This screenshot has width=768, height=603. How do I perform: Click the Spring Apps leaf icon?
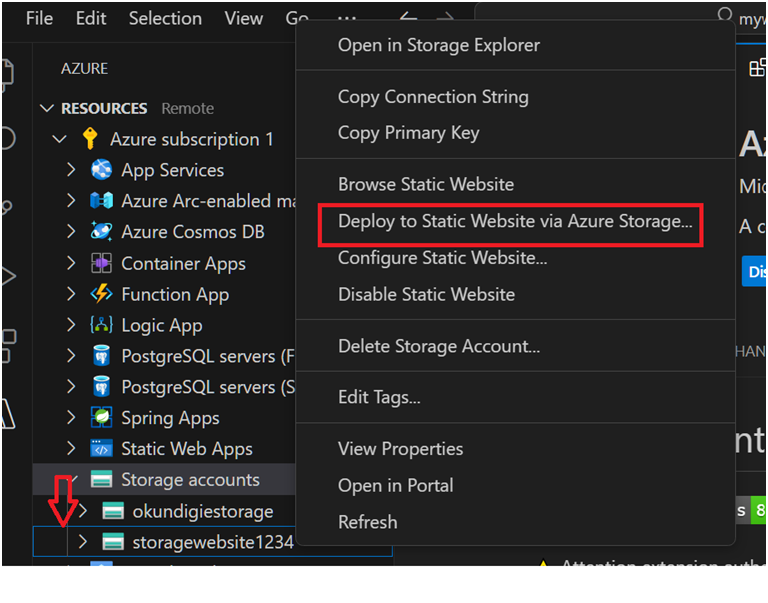(x=101, y=417)
